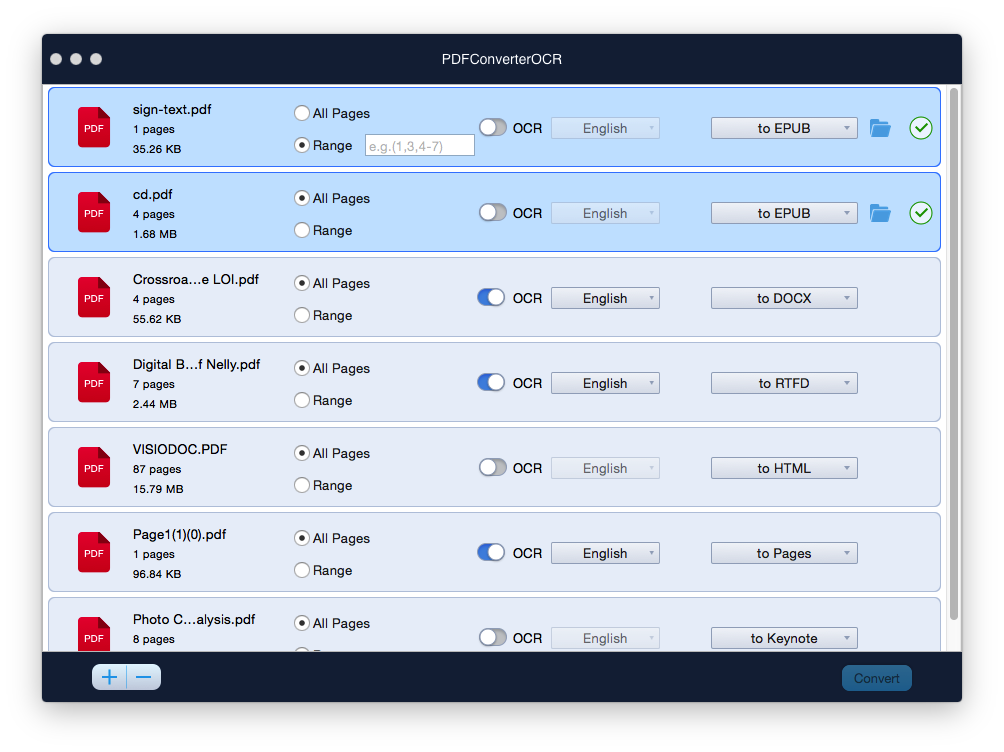The image size is (1004, 752).
Task: Toggle OCR on for Photo C...alysis.pdf
Action: tap(490, 637)
